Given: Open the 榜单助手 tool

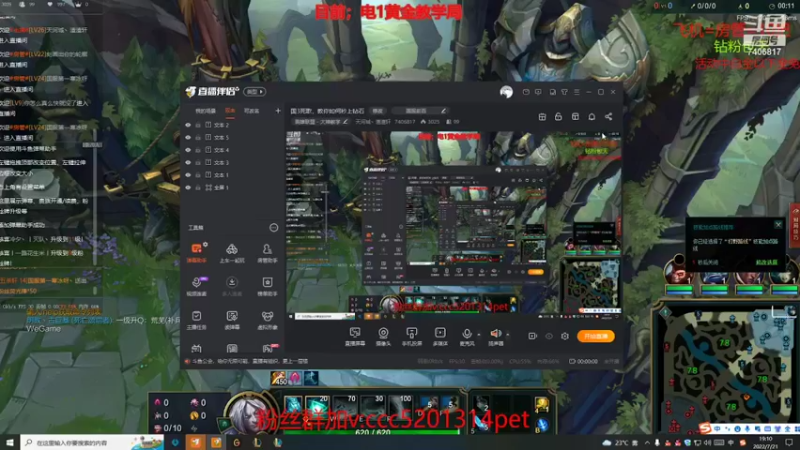Looking at the screenshot, I should (x=267, y=286).
